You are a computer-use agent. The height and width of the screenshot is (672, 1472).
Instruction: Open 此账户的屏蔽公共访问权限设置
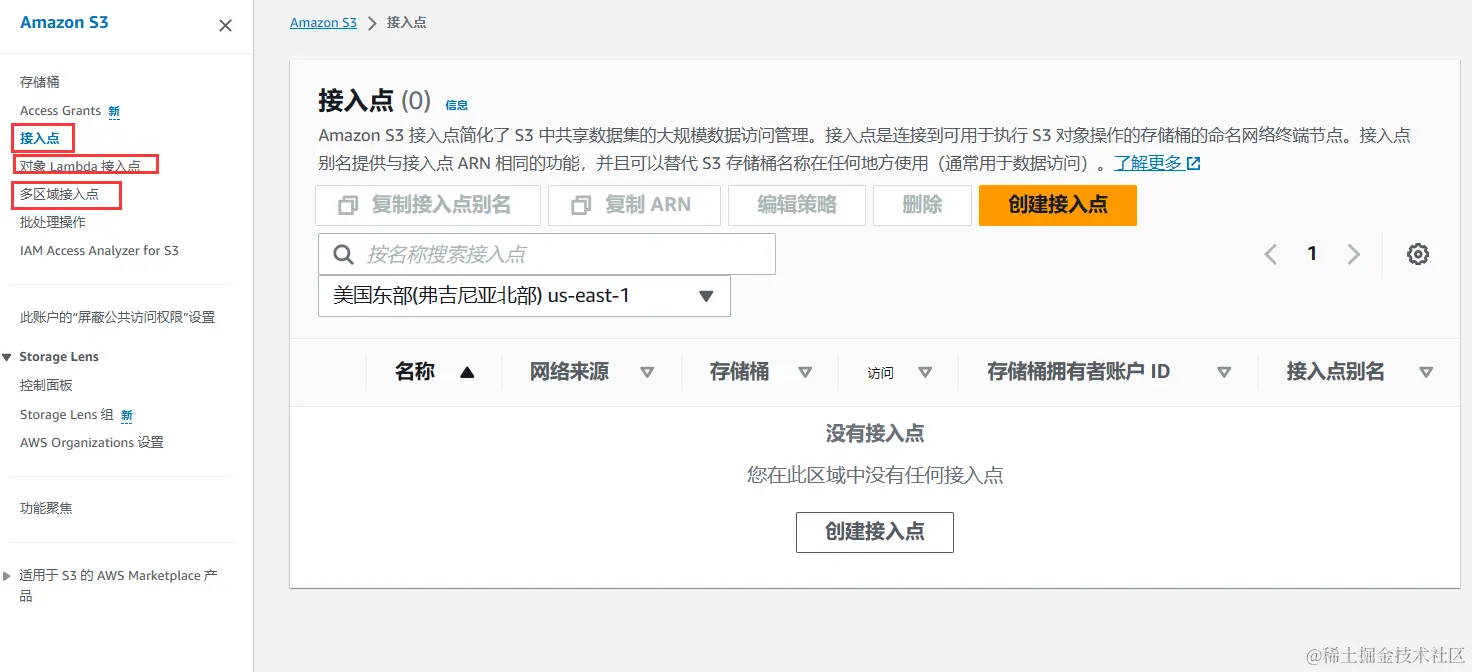(x=117, y=317)
